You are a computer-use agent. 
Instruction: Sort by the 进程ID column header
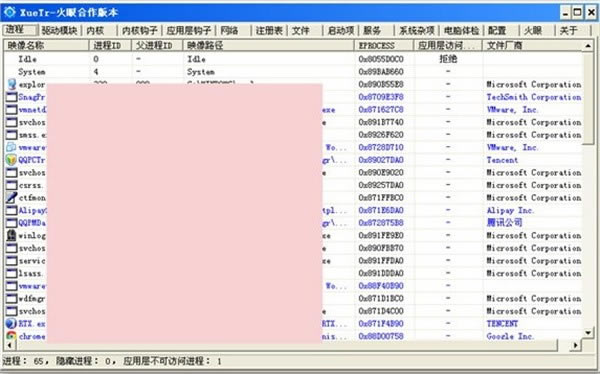[110, 46]
